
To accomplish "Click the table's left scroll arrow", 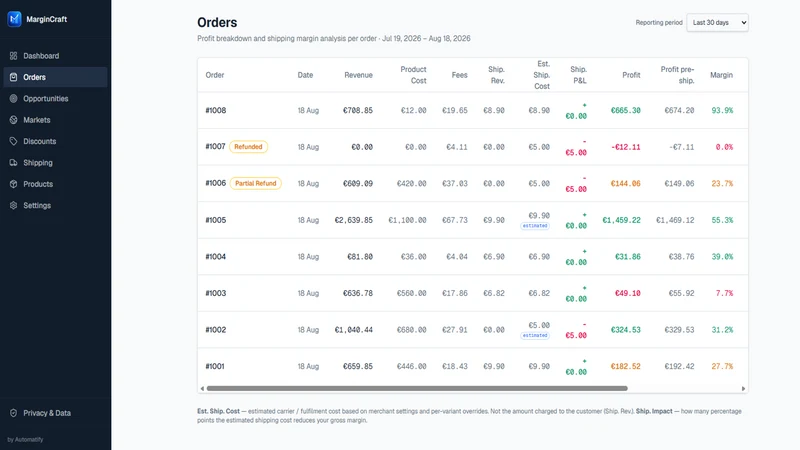I will [202, 388].
